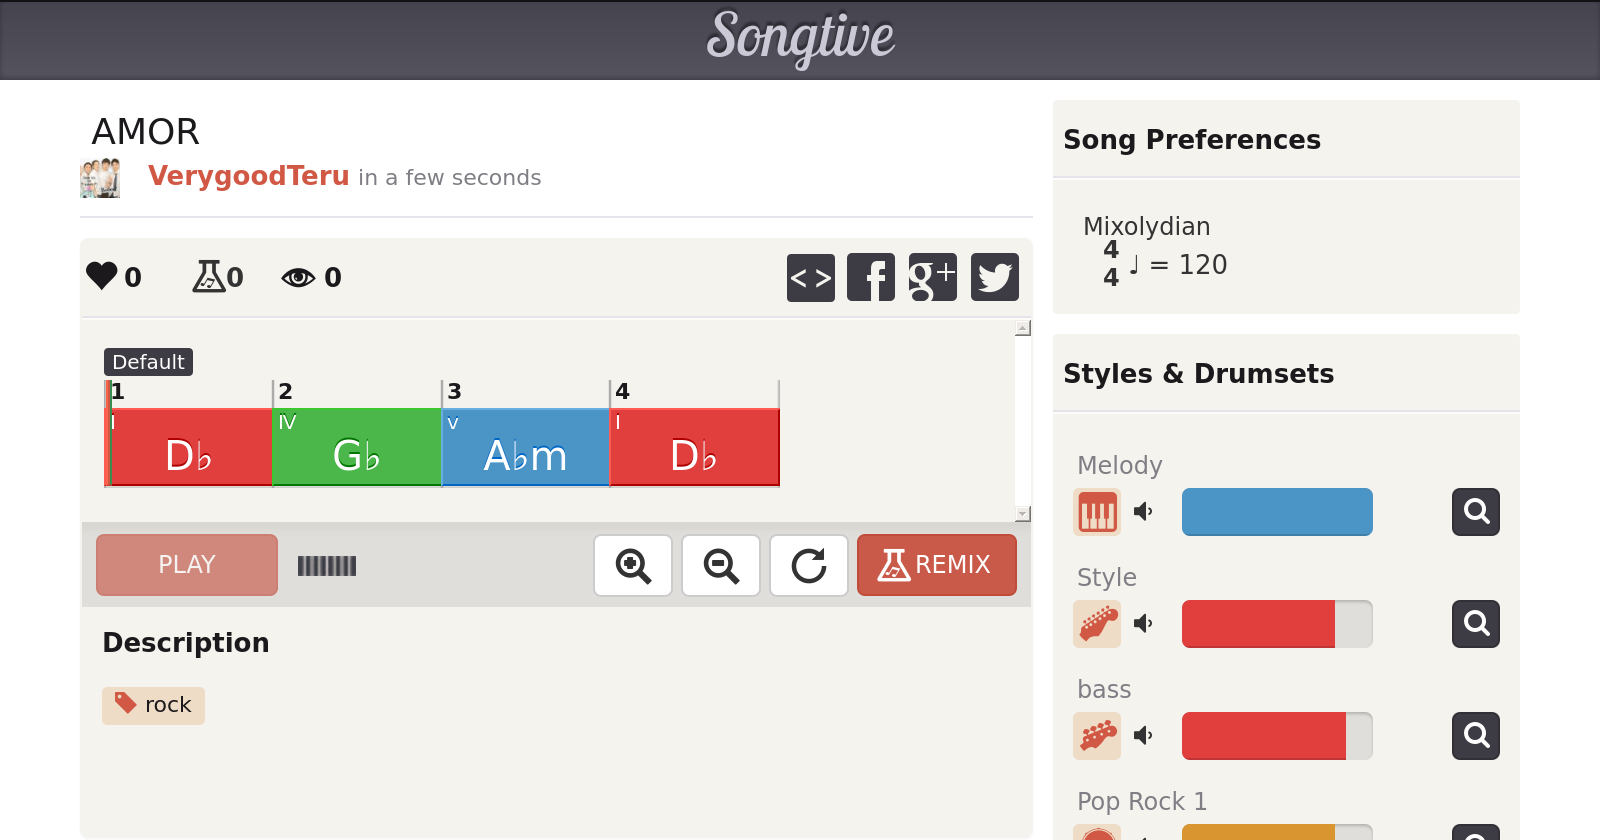Mute the bass track

[x=1144, y=736]
